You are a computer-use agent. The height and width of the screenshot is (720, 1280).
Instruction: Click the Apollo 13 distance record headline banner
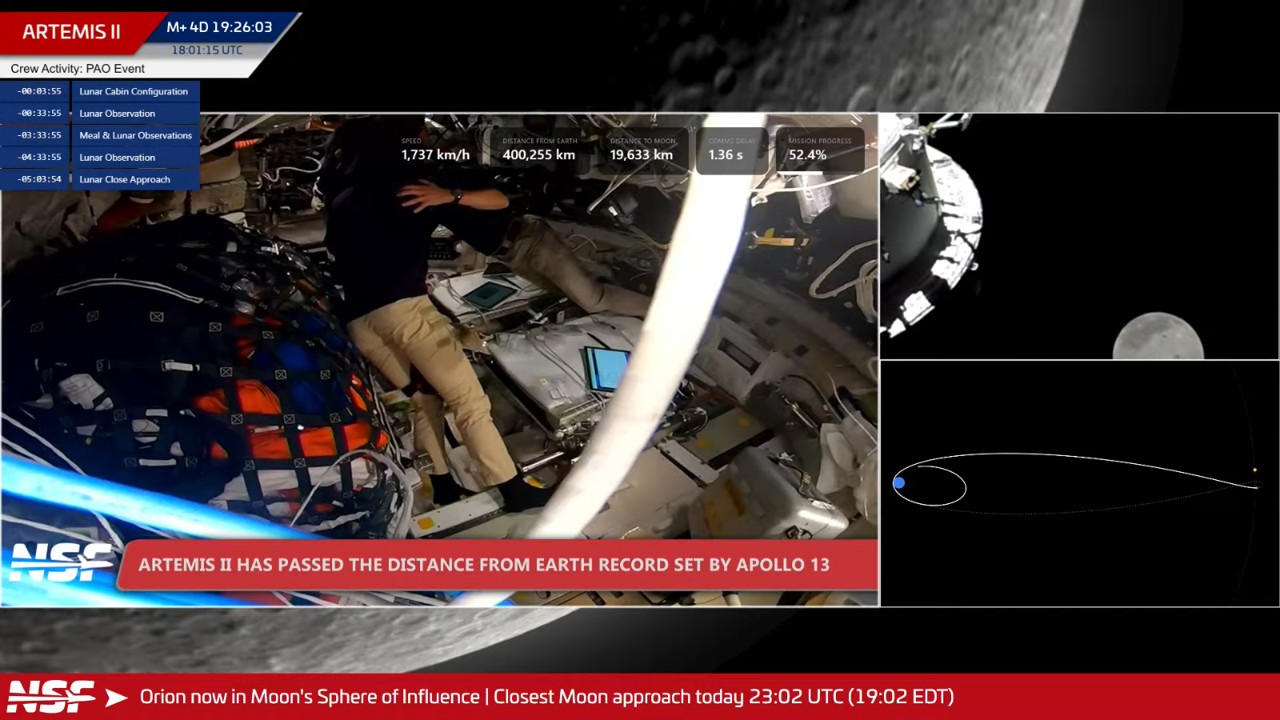(x=484, y=565)
